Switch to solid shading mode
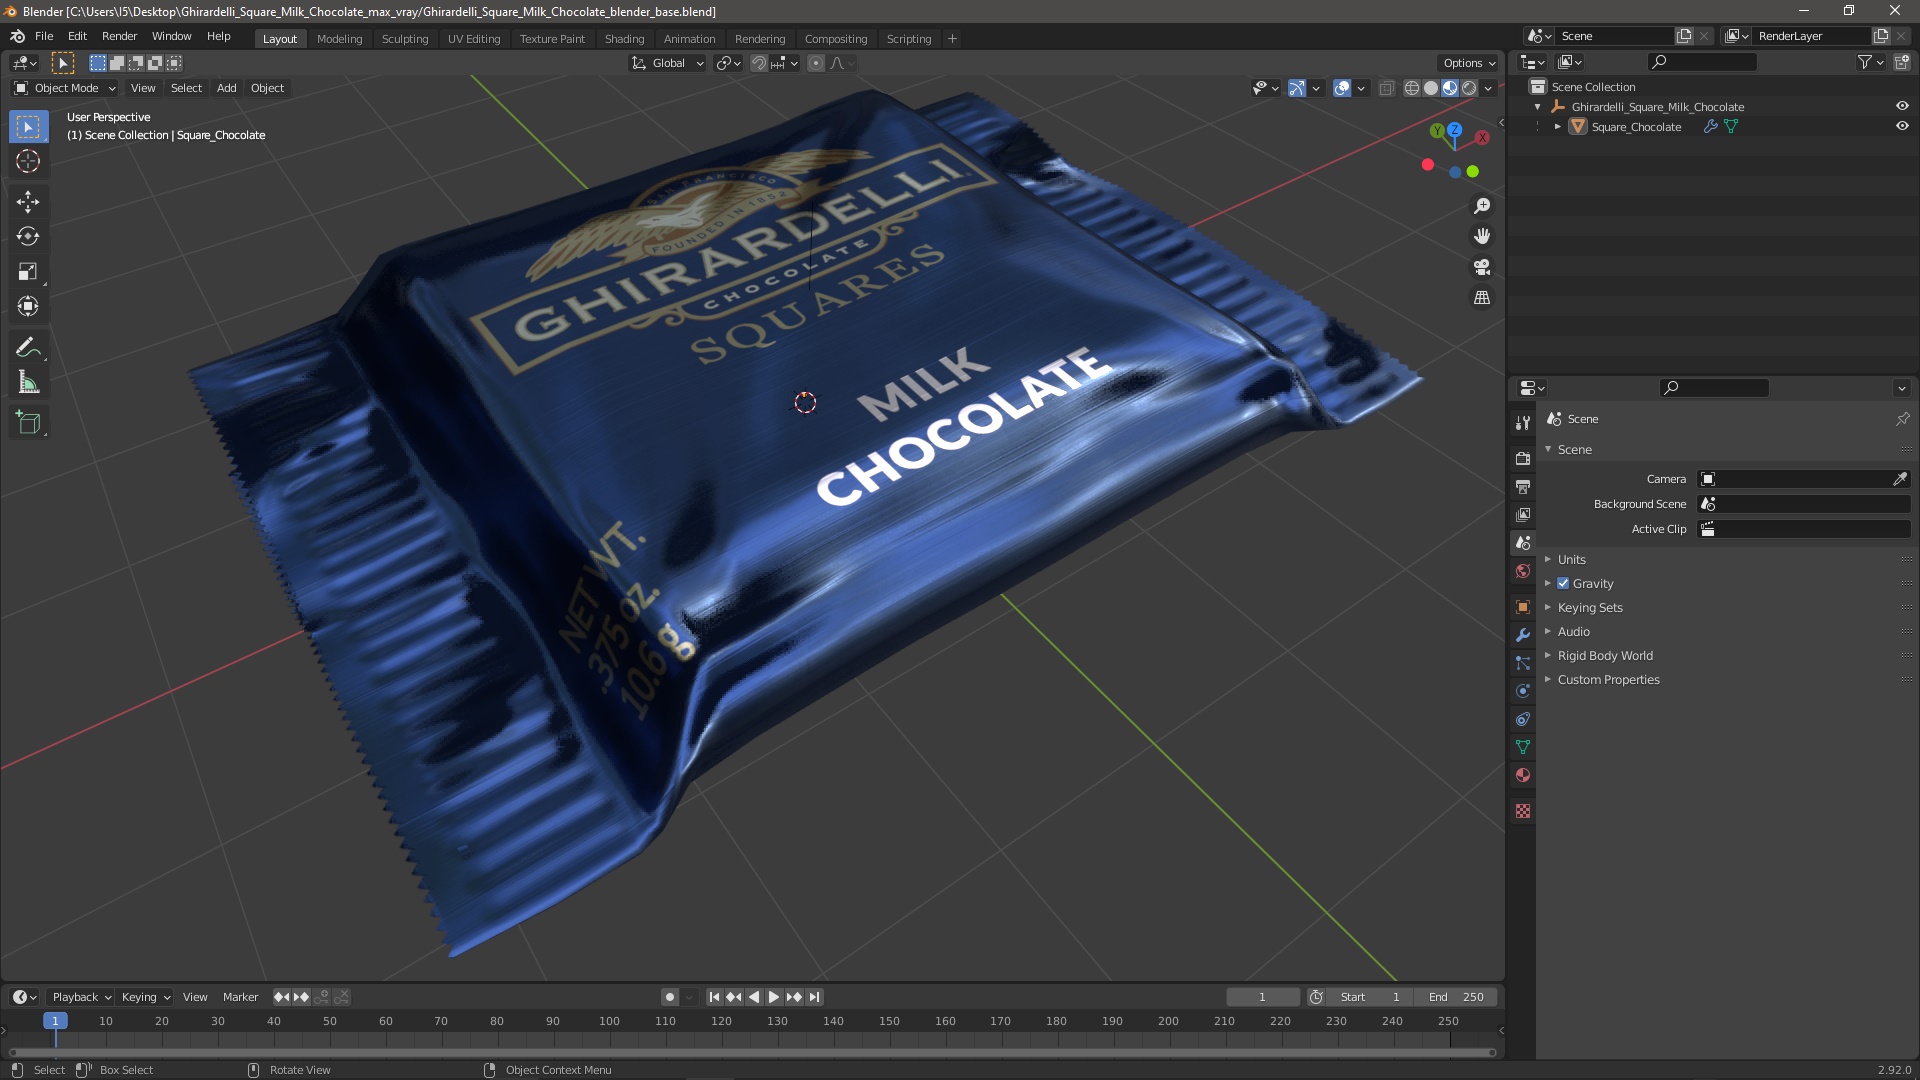The height and width of the screenshot is (1080, 1920). [1431, 88]
